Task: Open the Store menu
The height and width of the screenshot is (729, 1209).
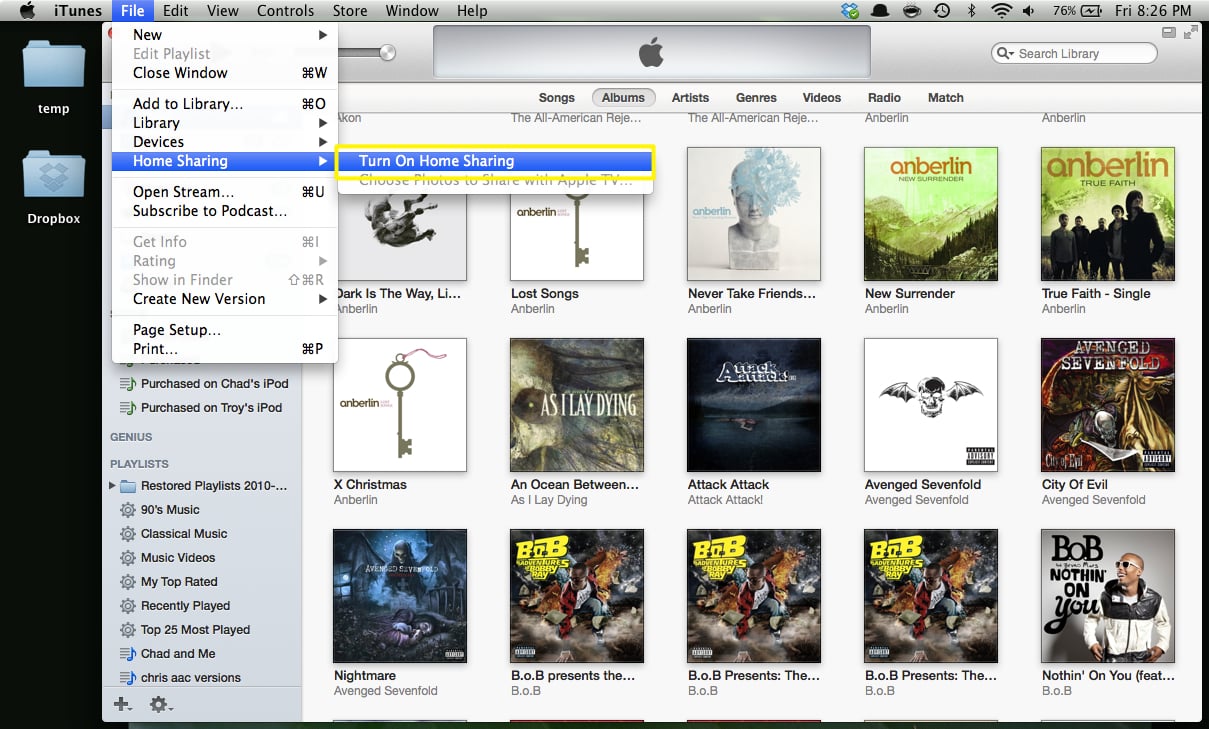Action: (350, 11)
